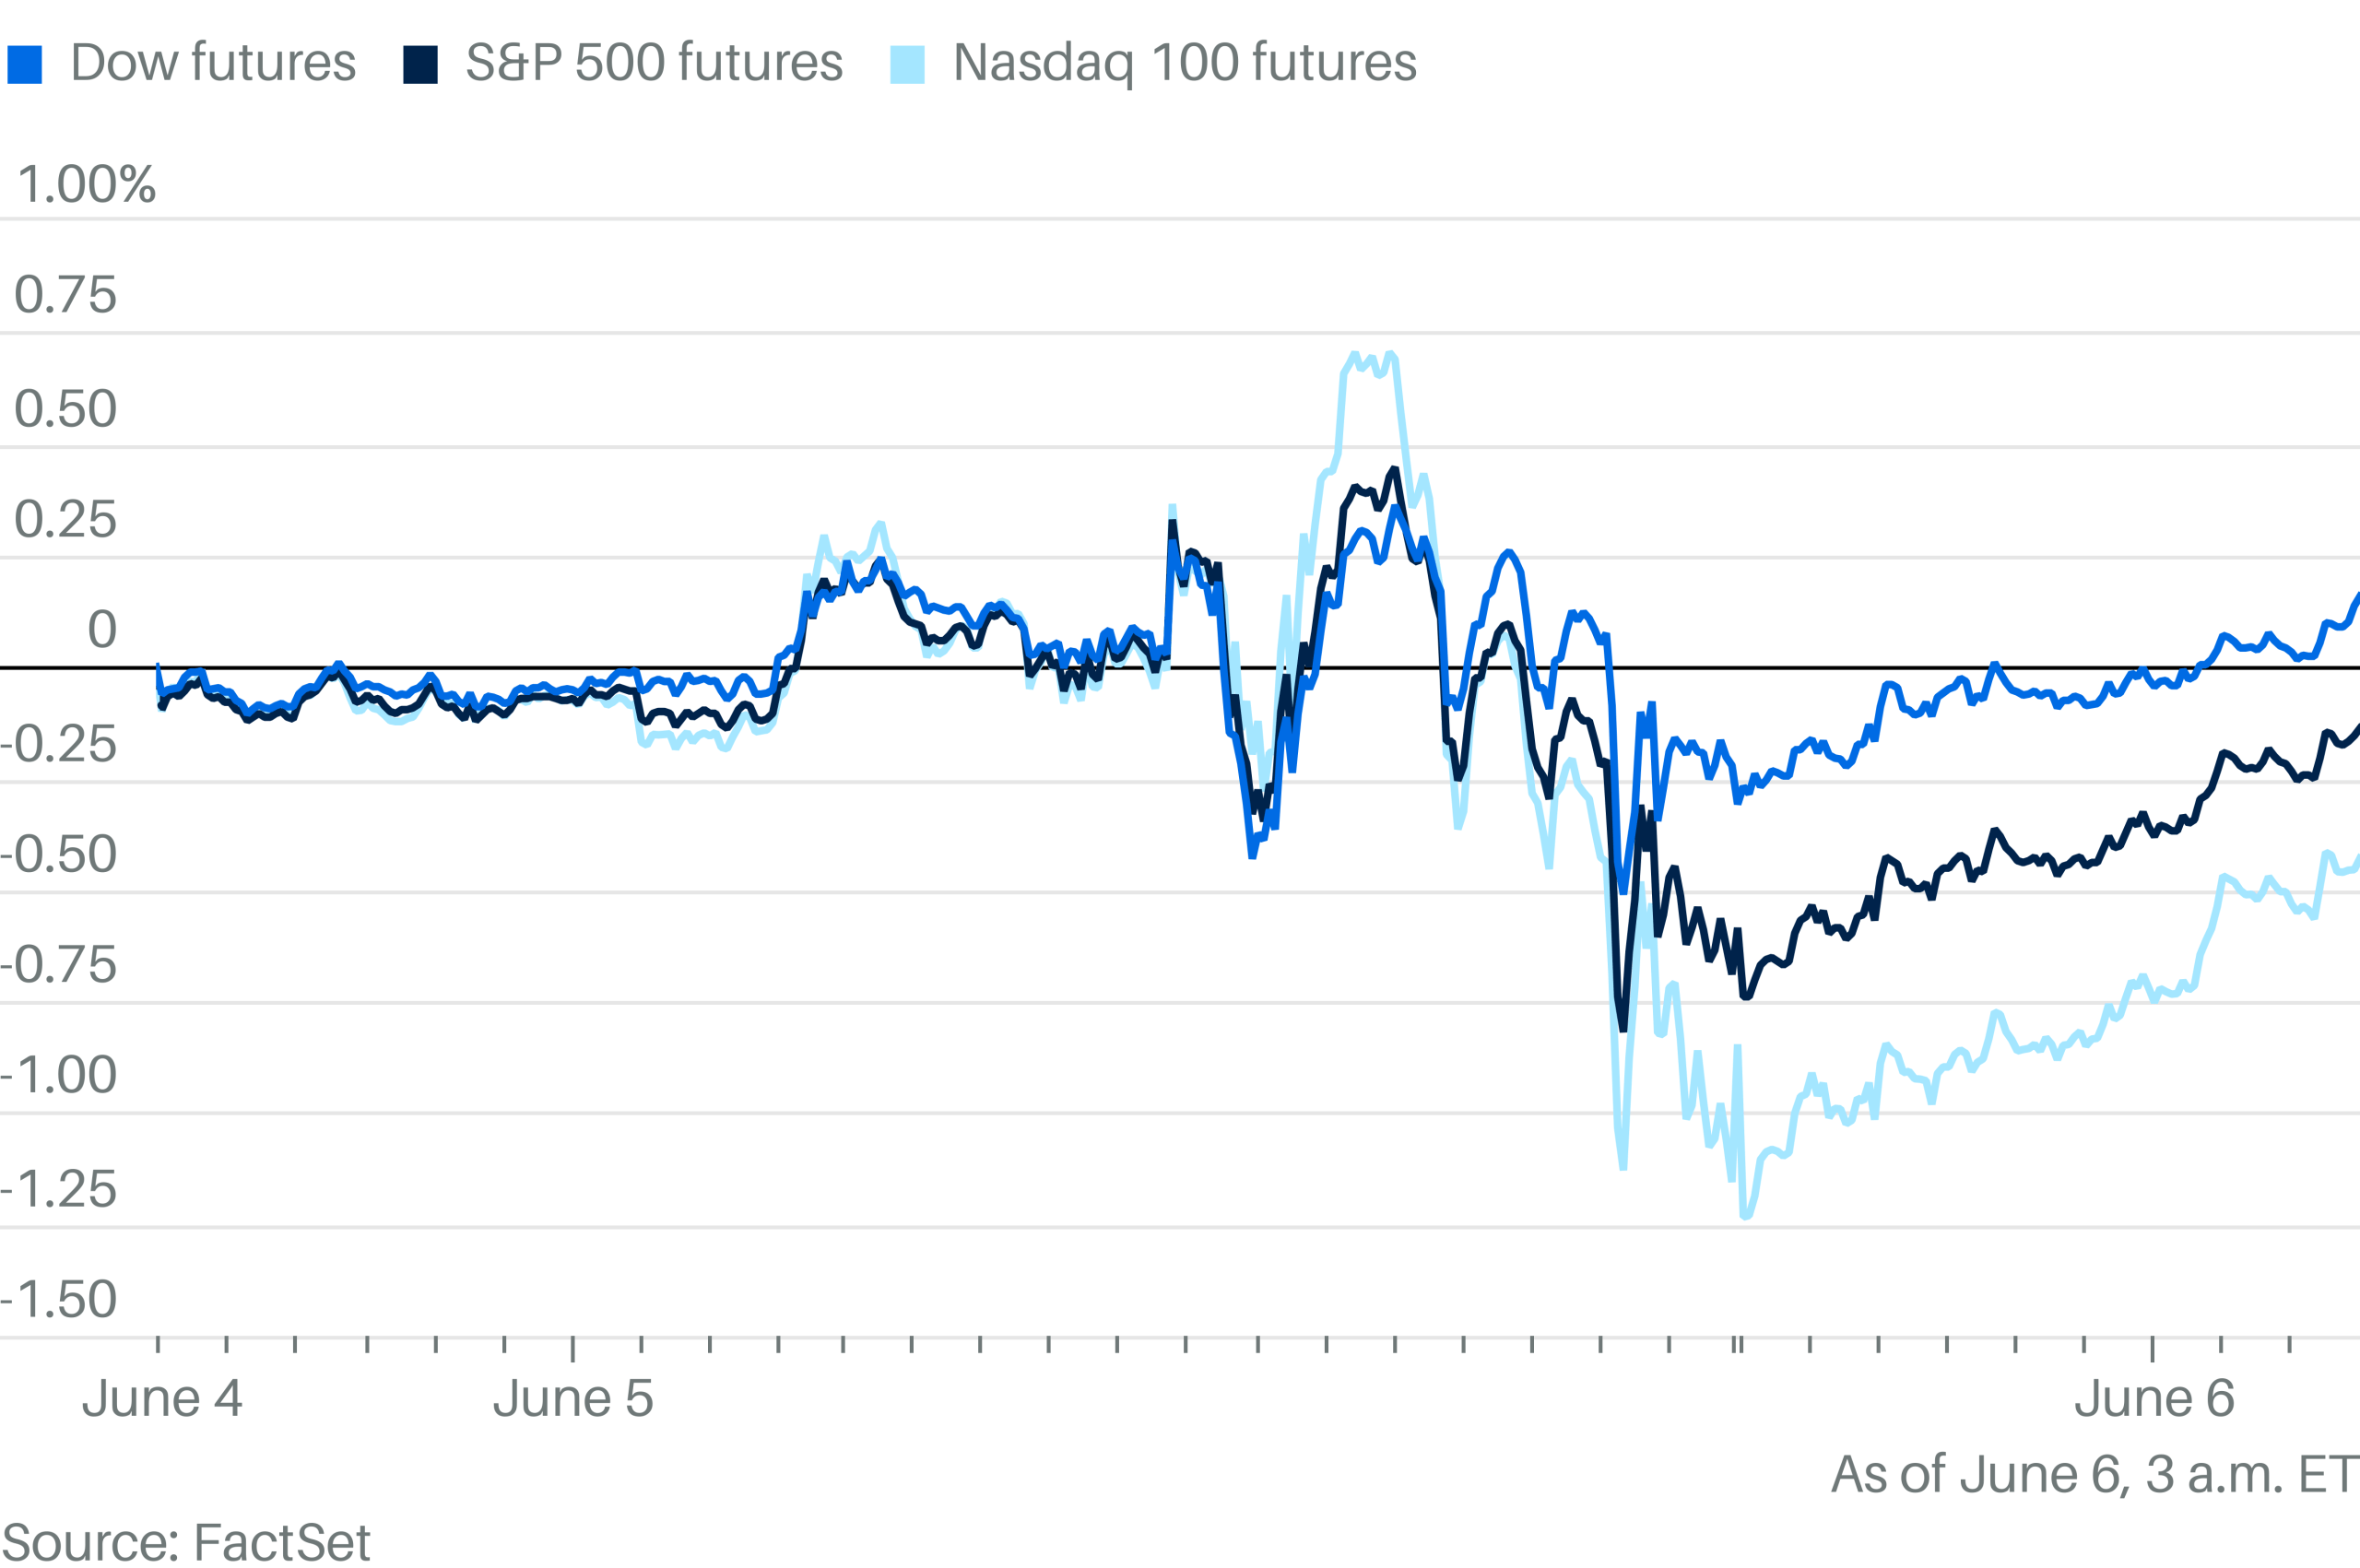Click the -1.50 y-axis label
2360x1568 pixels.
(x=59, y=1300)
